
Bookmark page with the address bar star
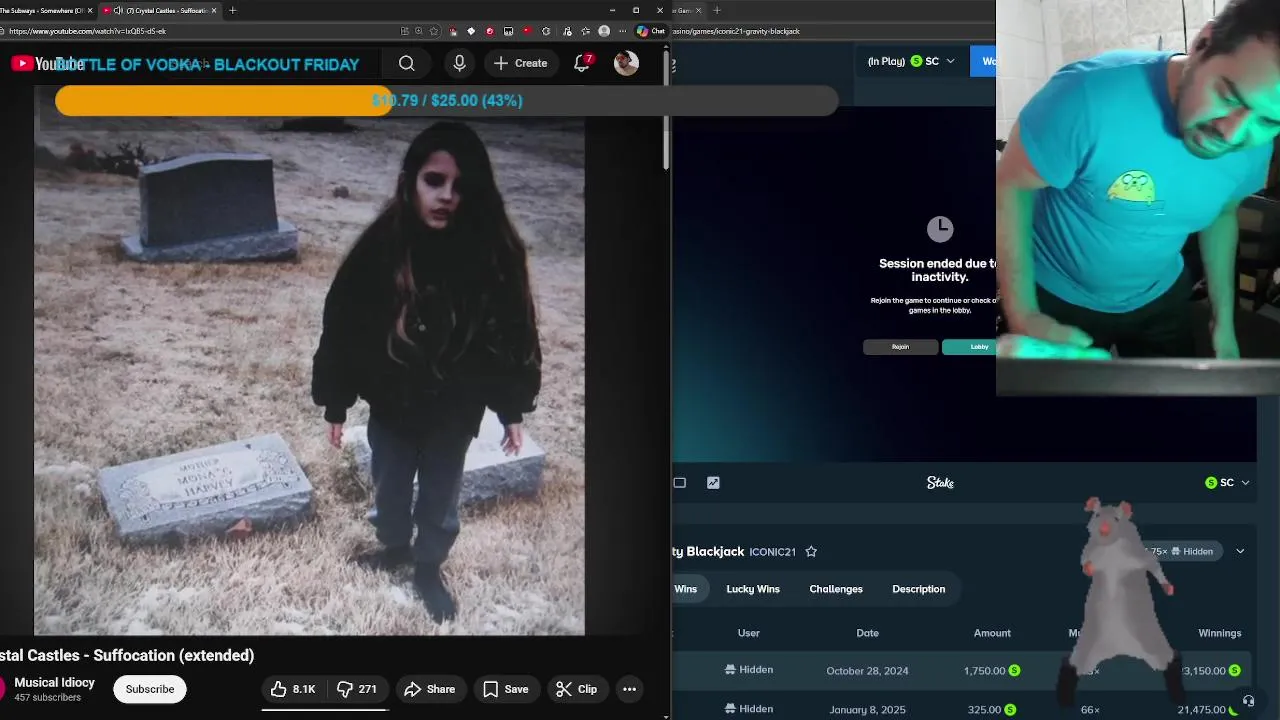(x=433, y=31)
